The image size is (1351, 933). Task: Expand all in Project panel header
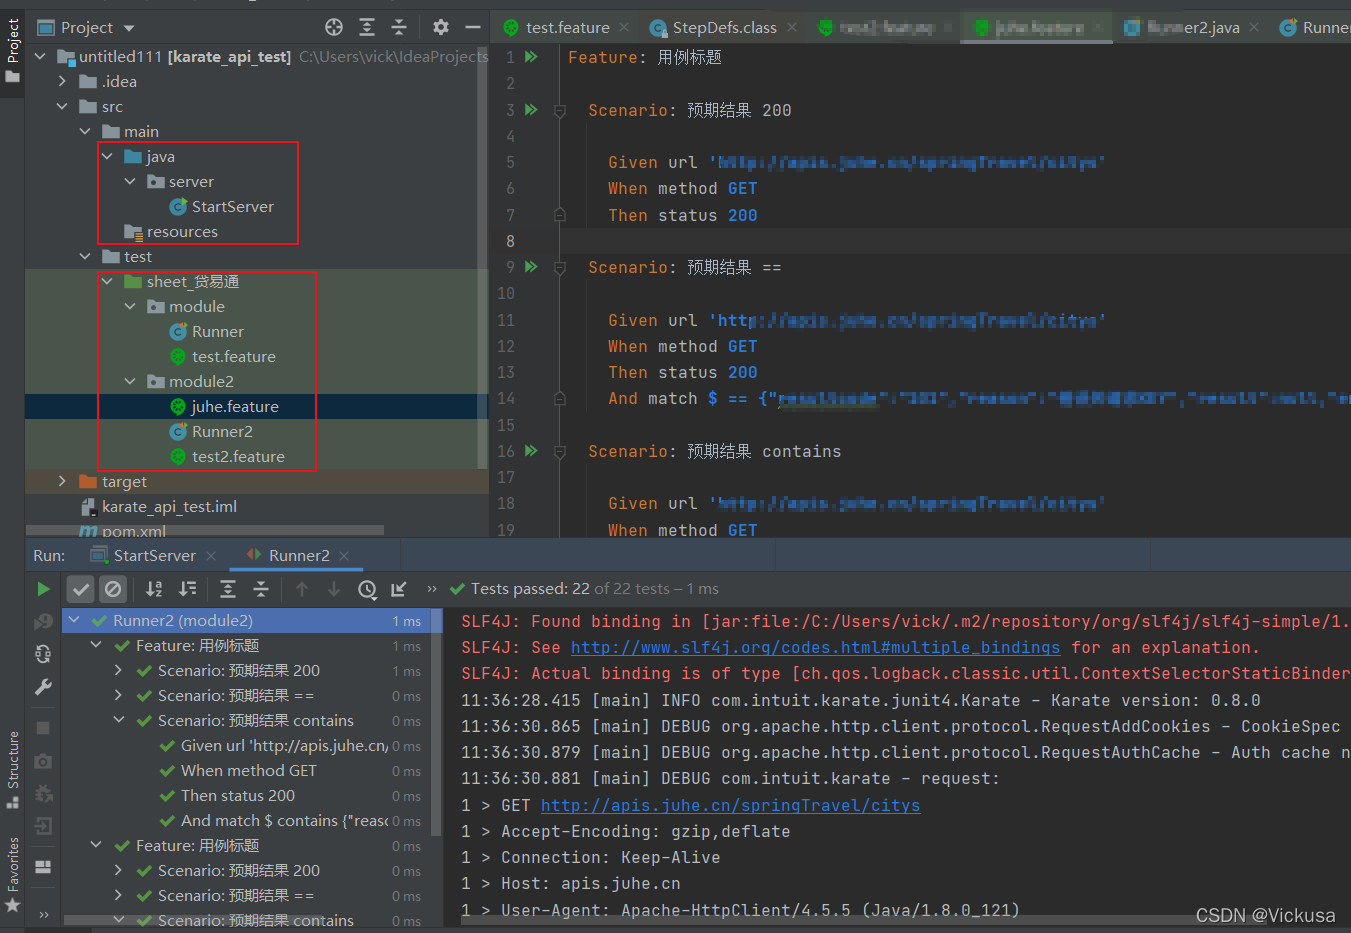coord(367,27)
